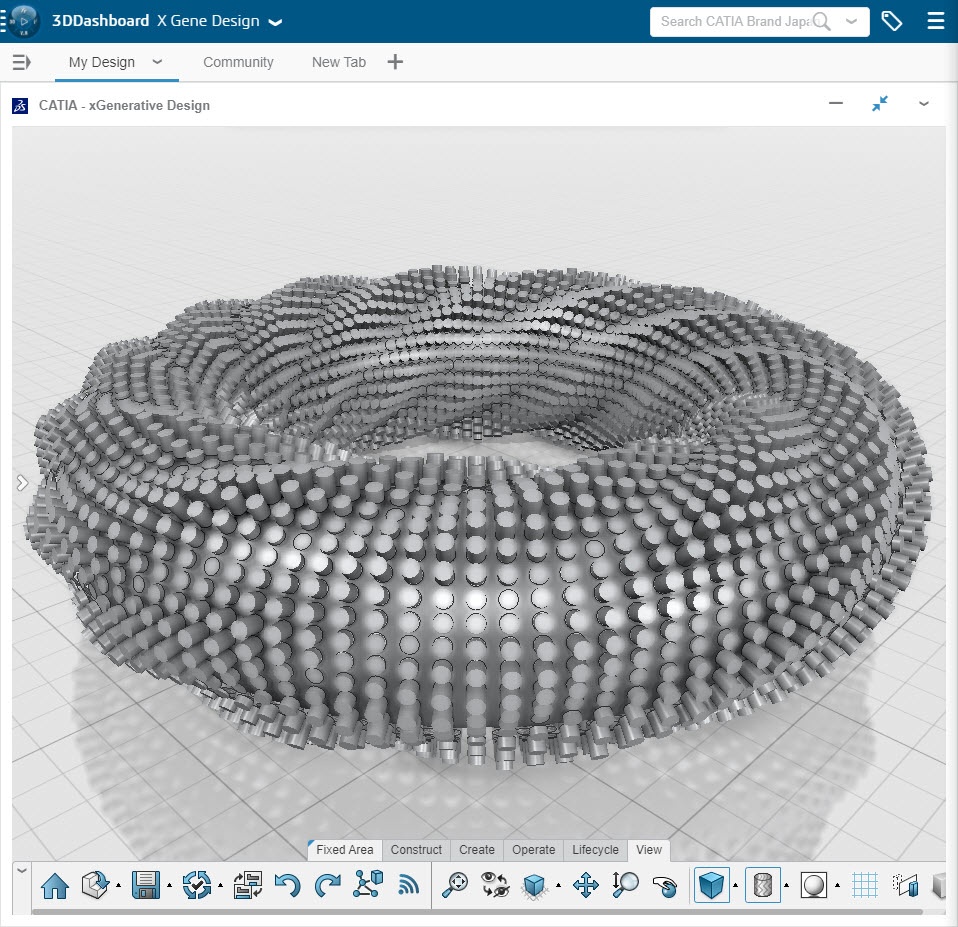The image size is (958, 927).
Task: Redo the last action
Action: [x=328, y=885]
